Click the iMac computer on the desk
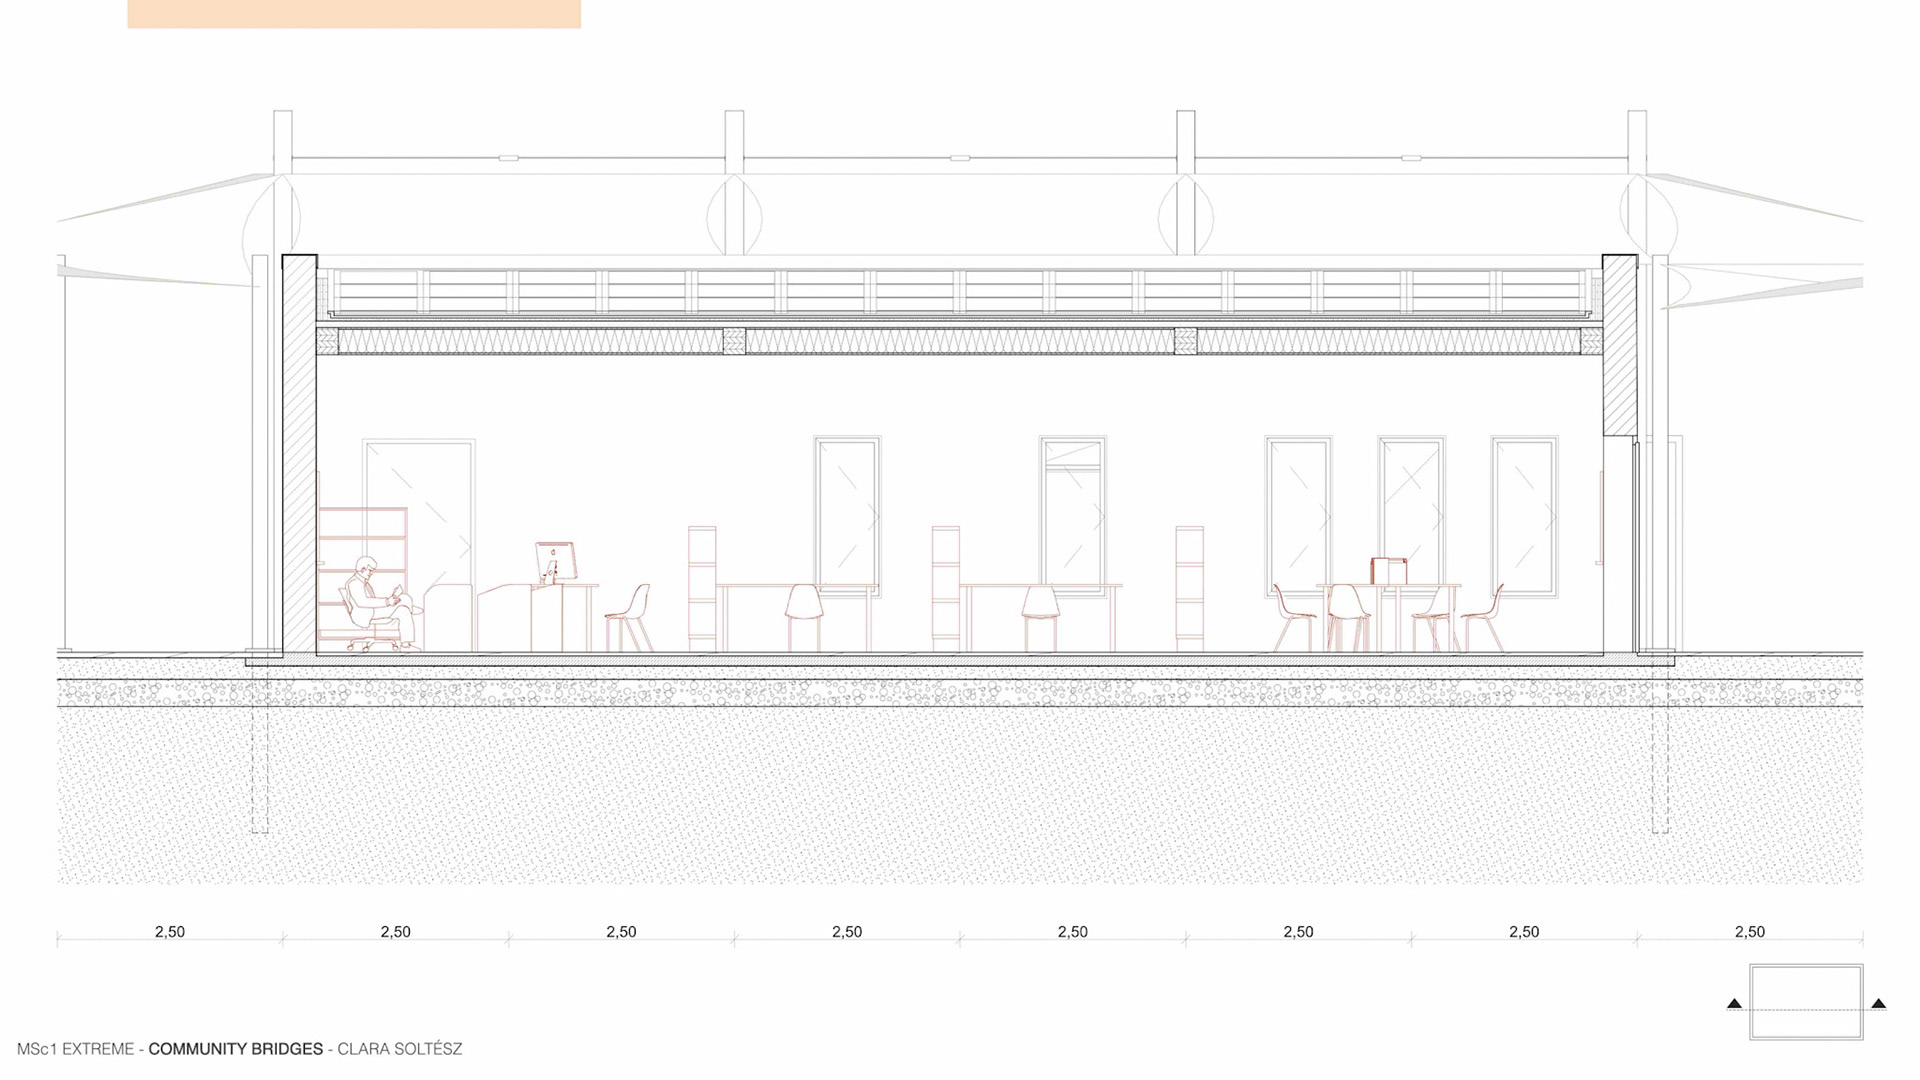The height and width of the screenshot is (1080, 1920). pos(555,562)
